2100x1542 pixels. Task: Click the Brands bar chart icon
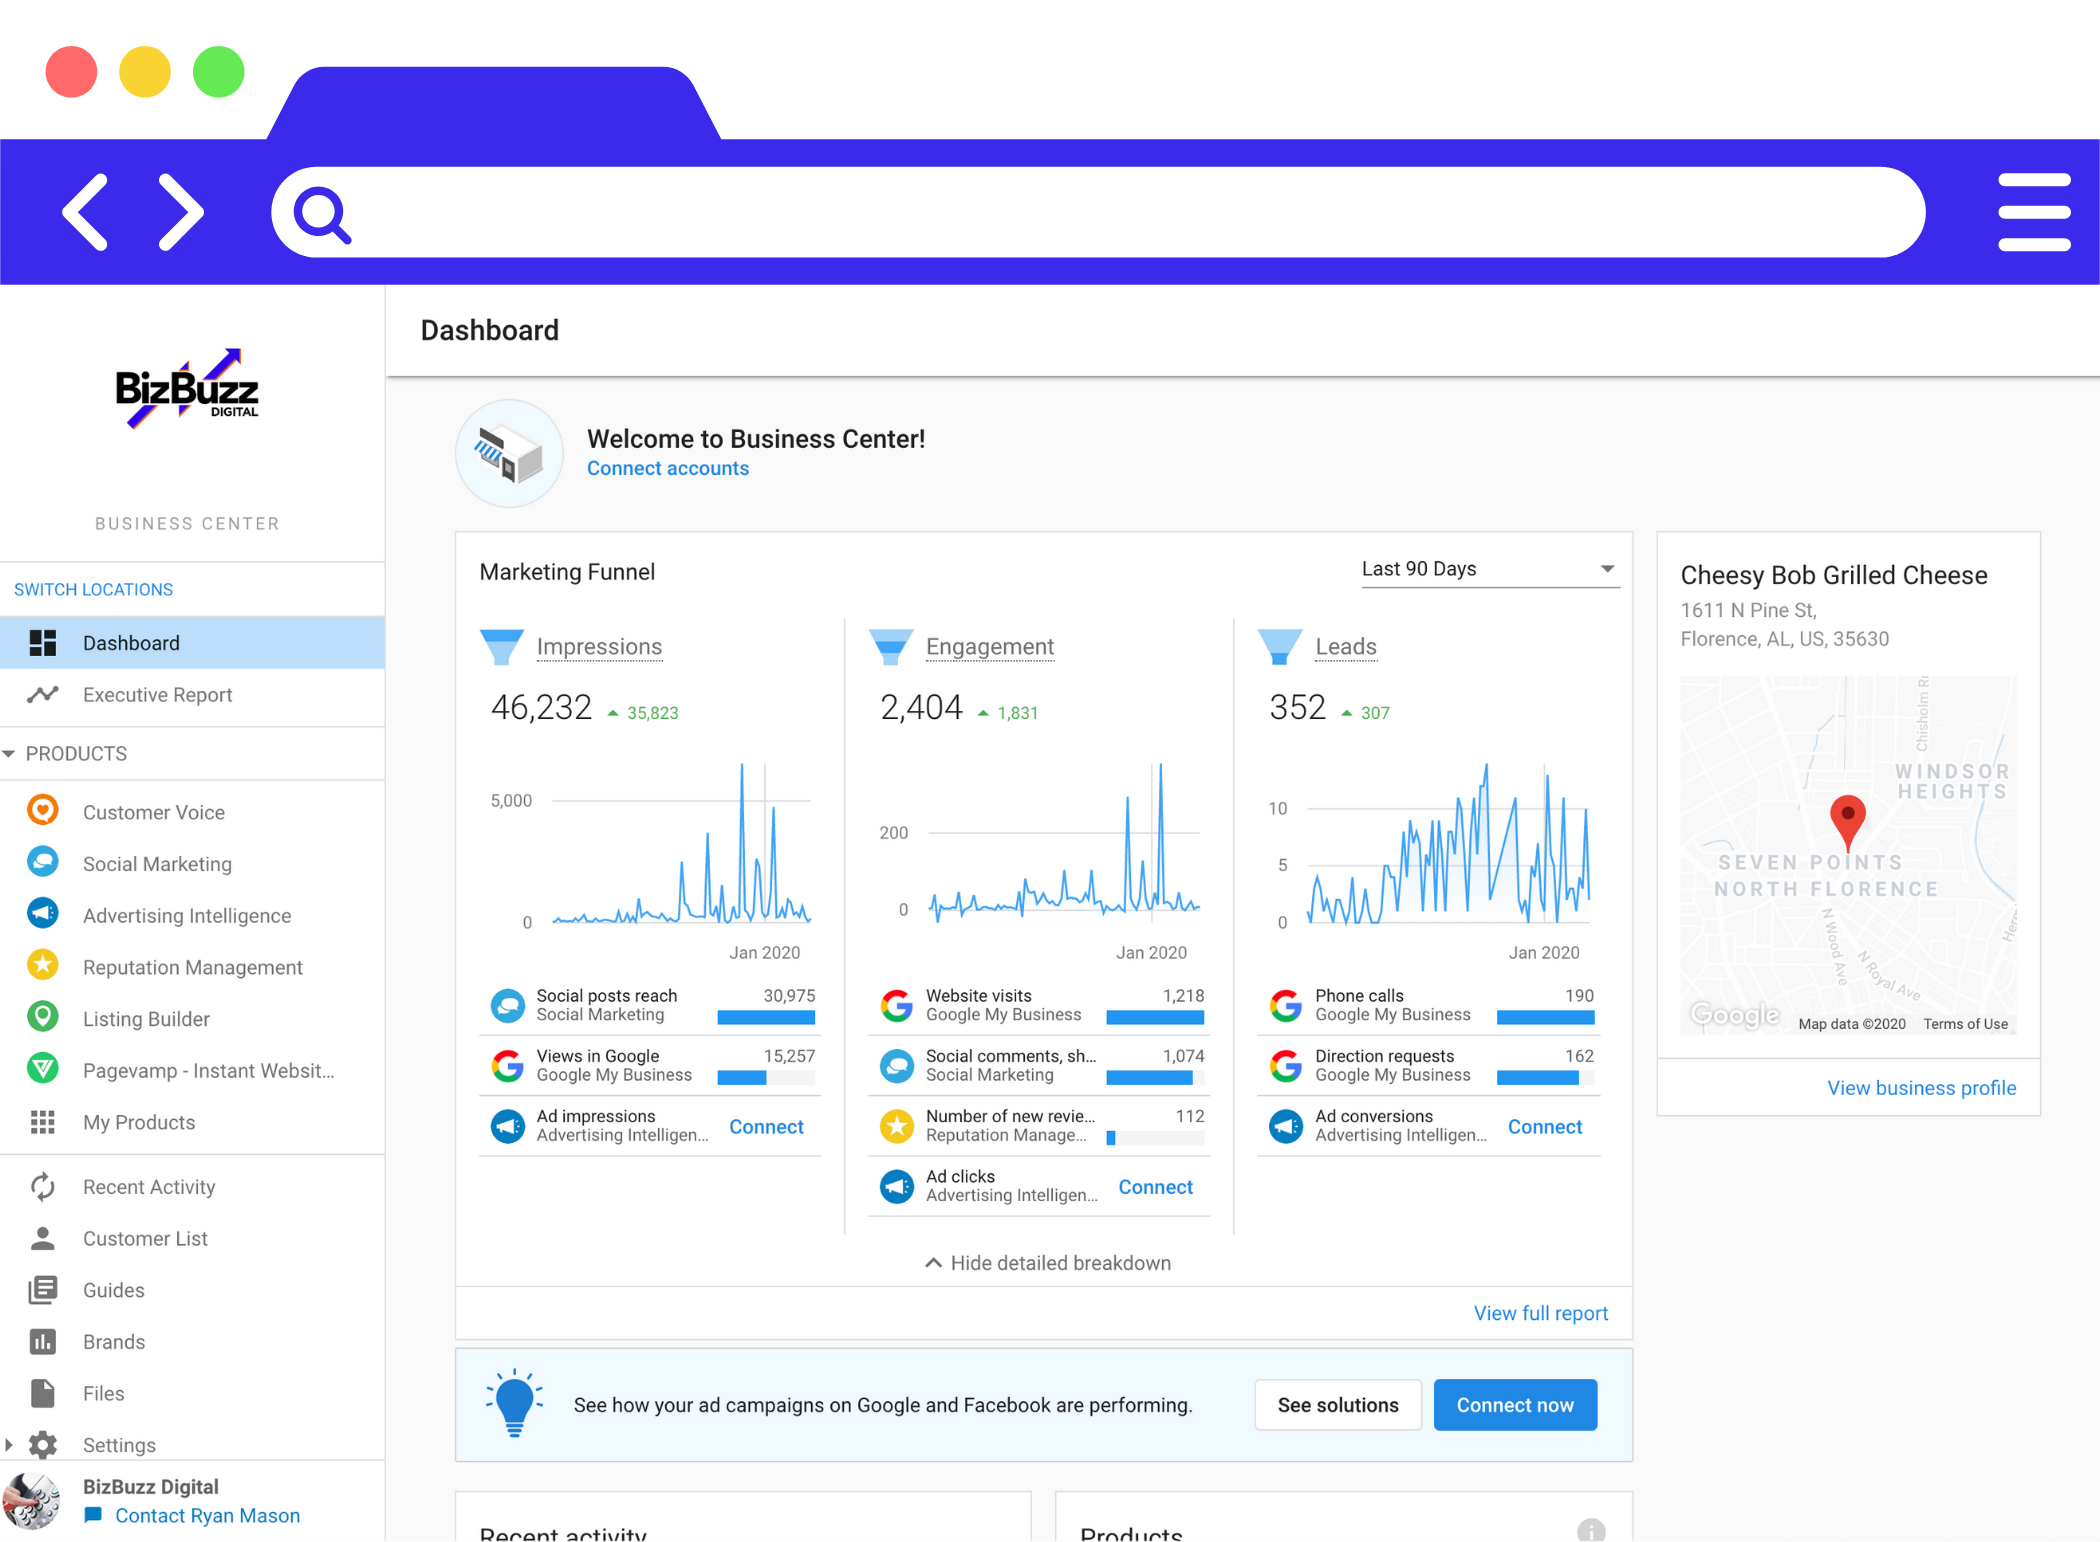tap(42, 1341)
